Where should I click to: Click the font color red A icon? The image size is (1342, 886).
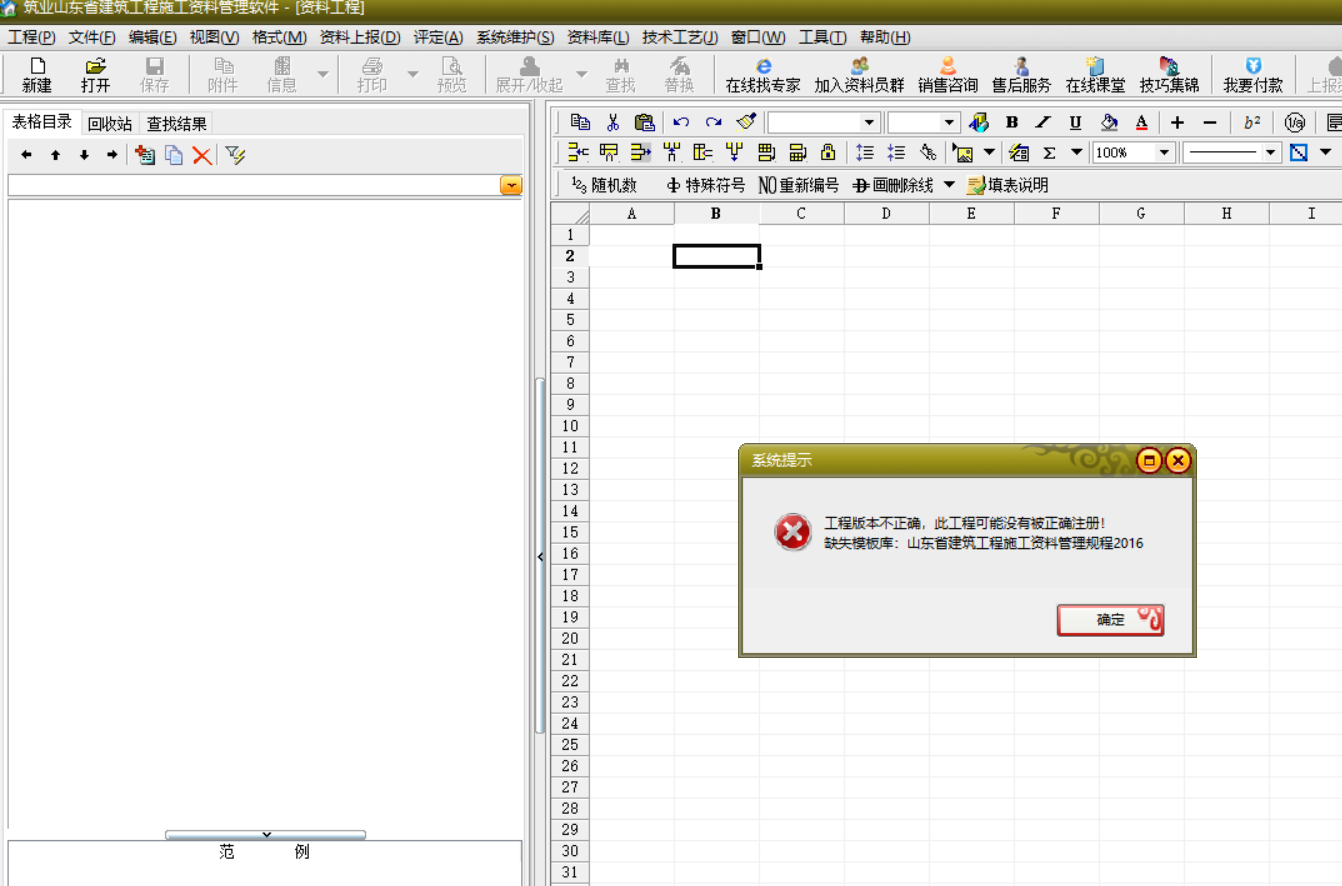1141,123
